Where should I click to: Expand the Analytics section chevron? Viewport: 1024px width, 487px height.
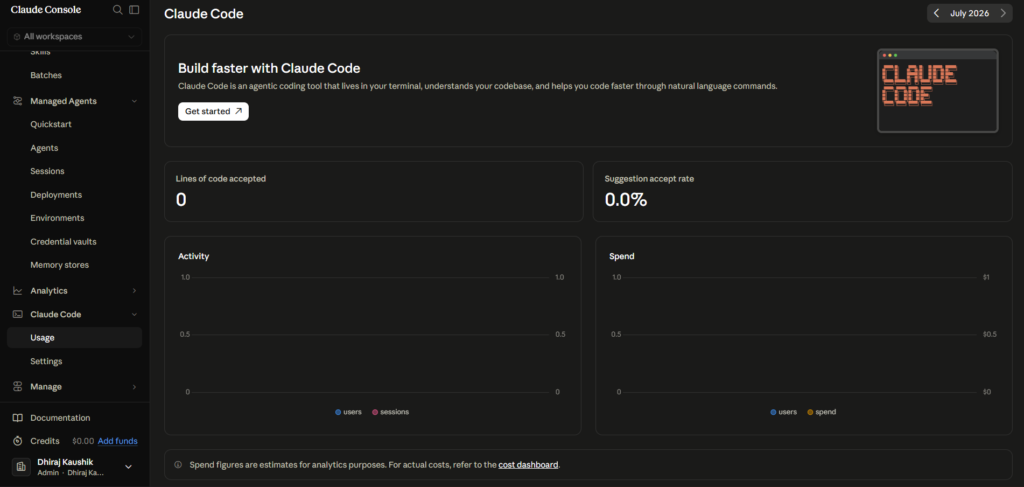(135, 291)
